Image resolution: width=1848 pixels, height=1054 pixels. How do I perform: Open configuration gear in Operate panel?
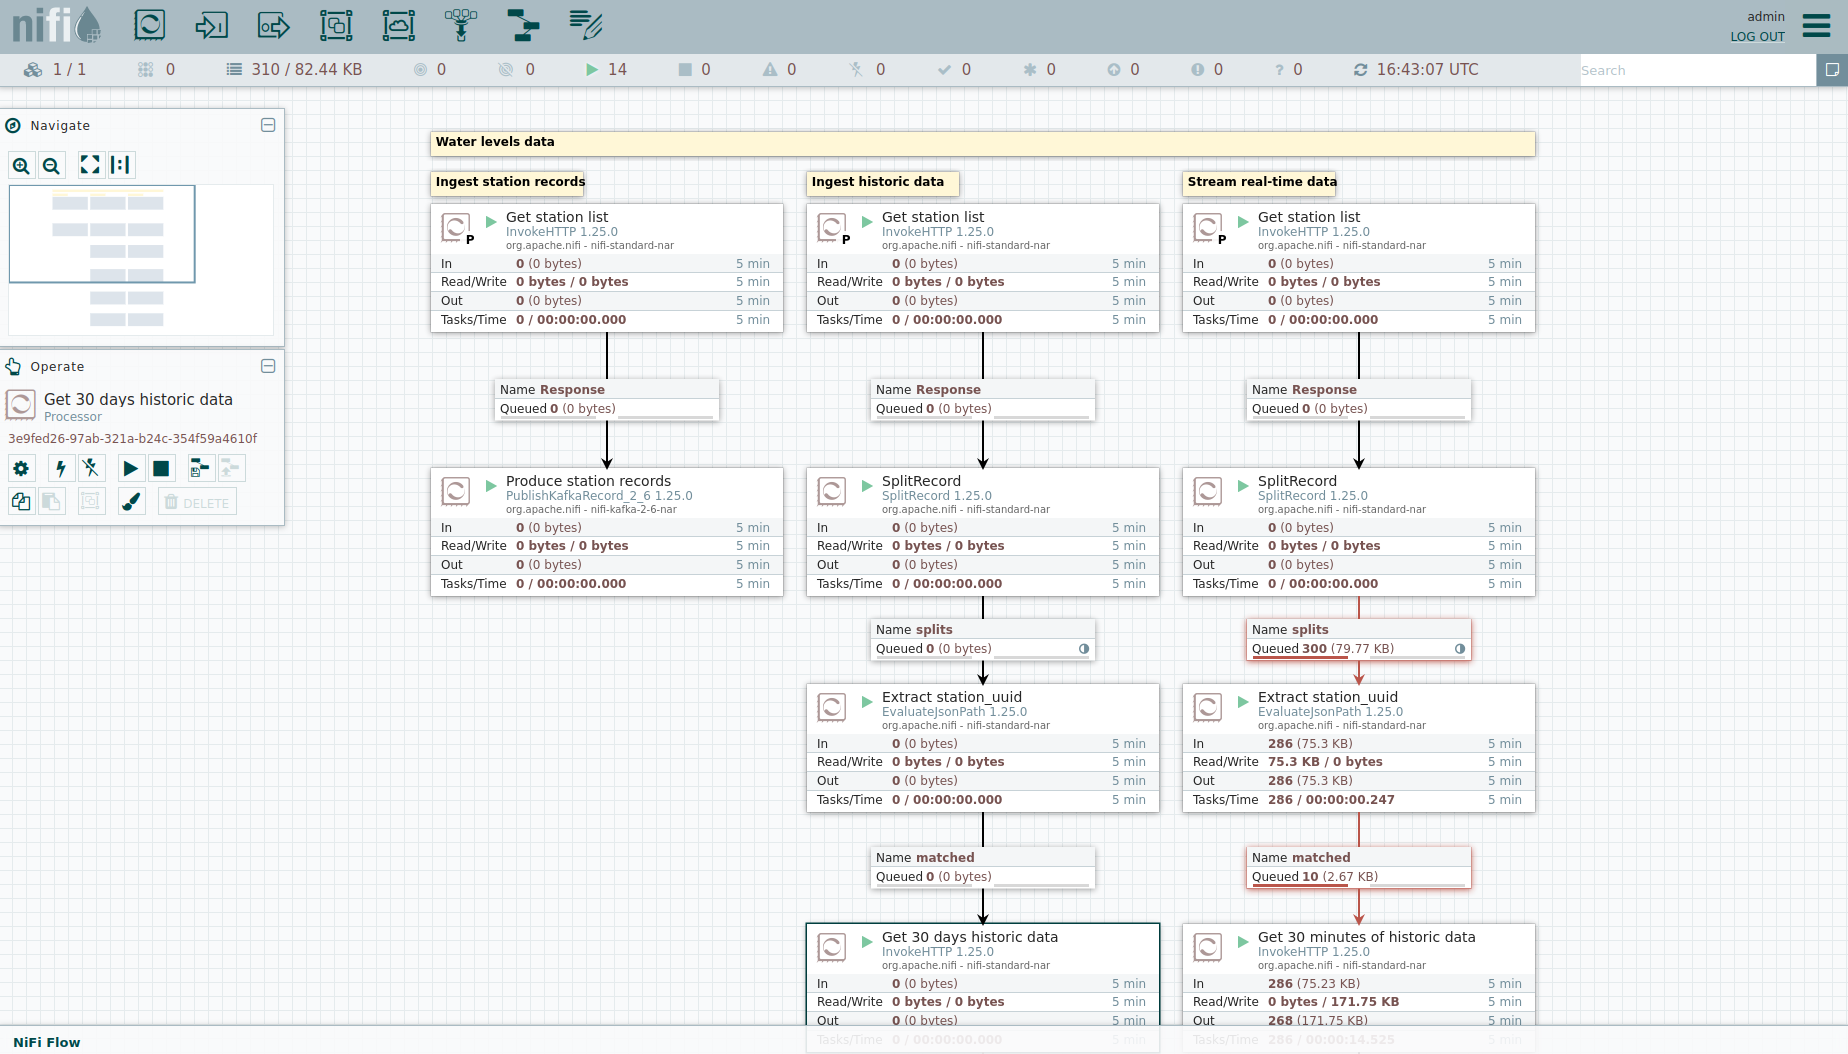[x=21, y=468]
